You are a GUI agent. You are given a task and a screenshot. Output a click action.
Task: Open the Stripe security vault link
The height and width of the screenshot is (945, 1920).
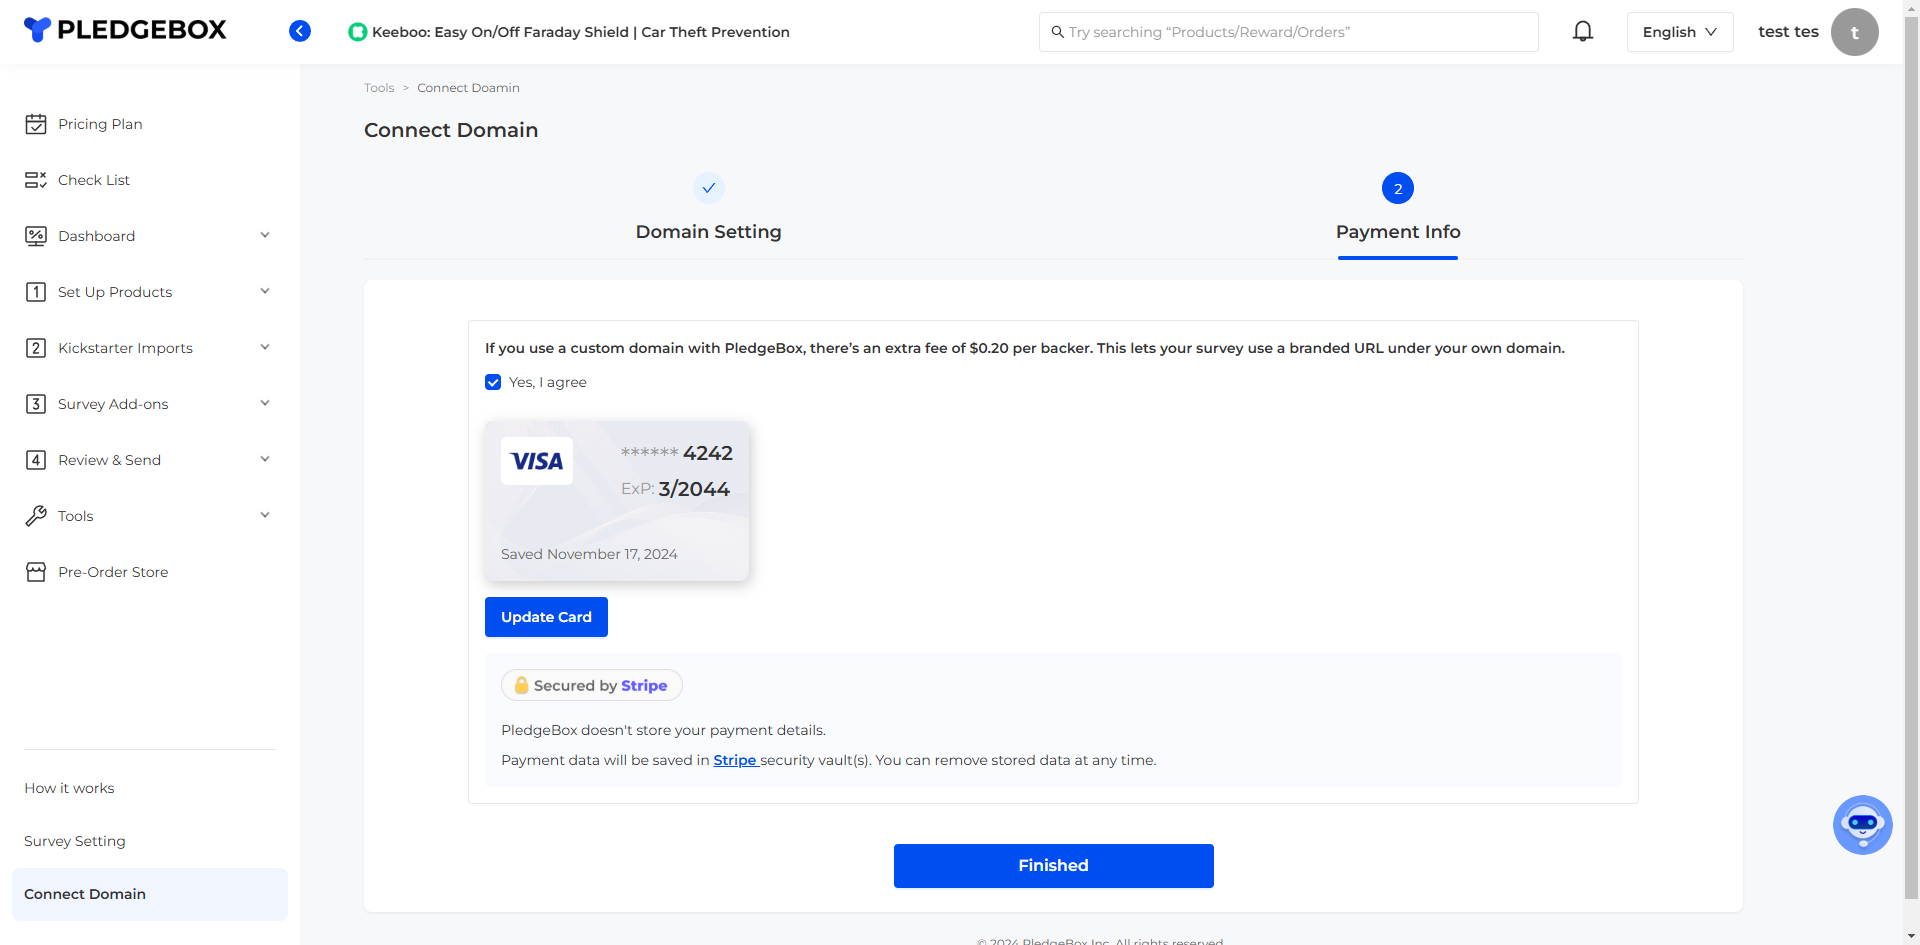tap(735, 760)
